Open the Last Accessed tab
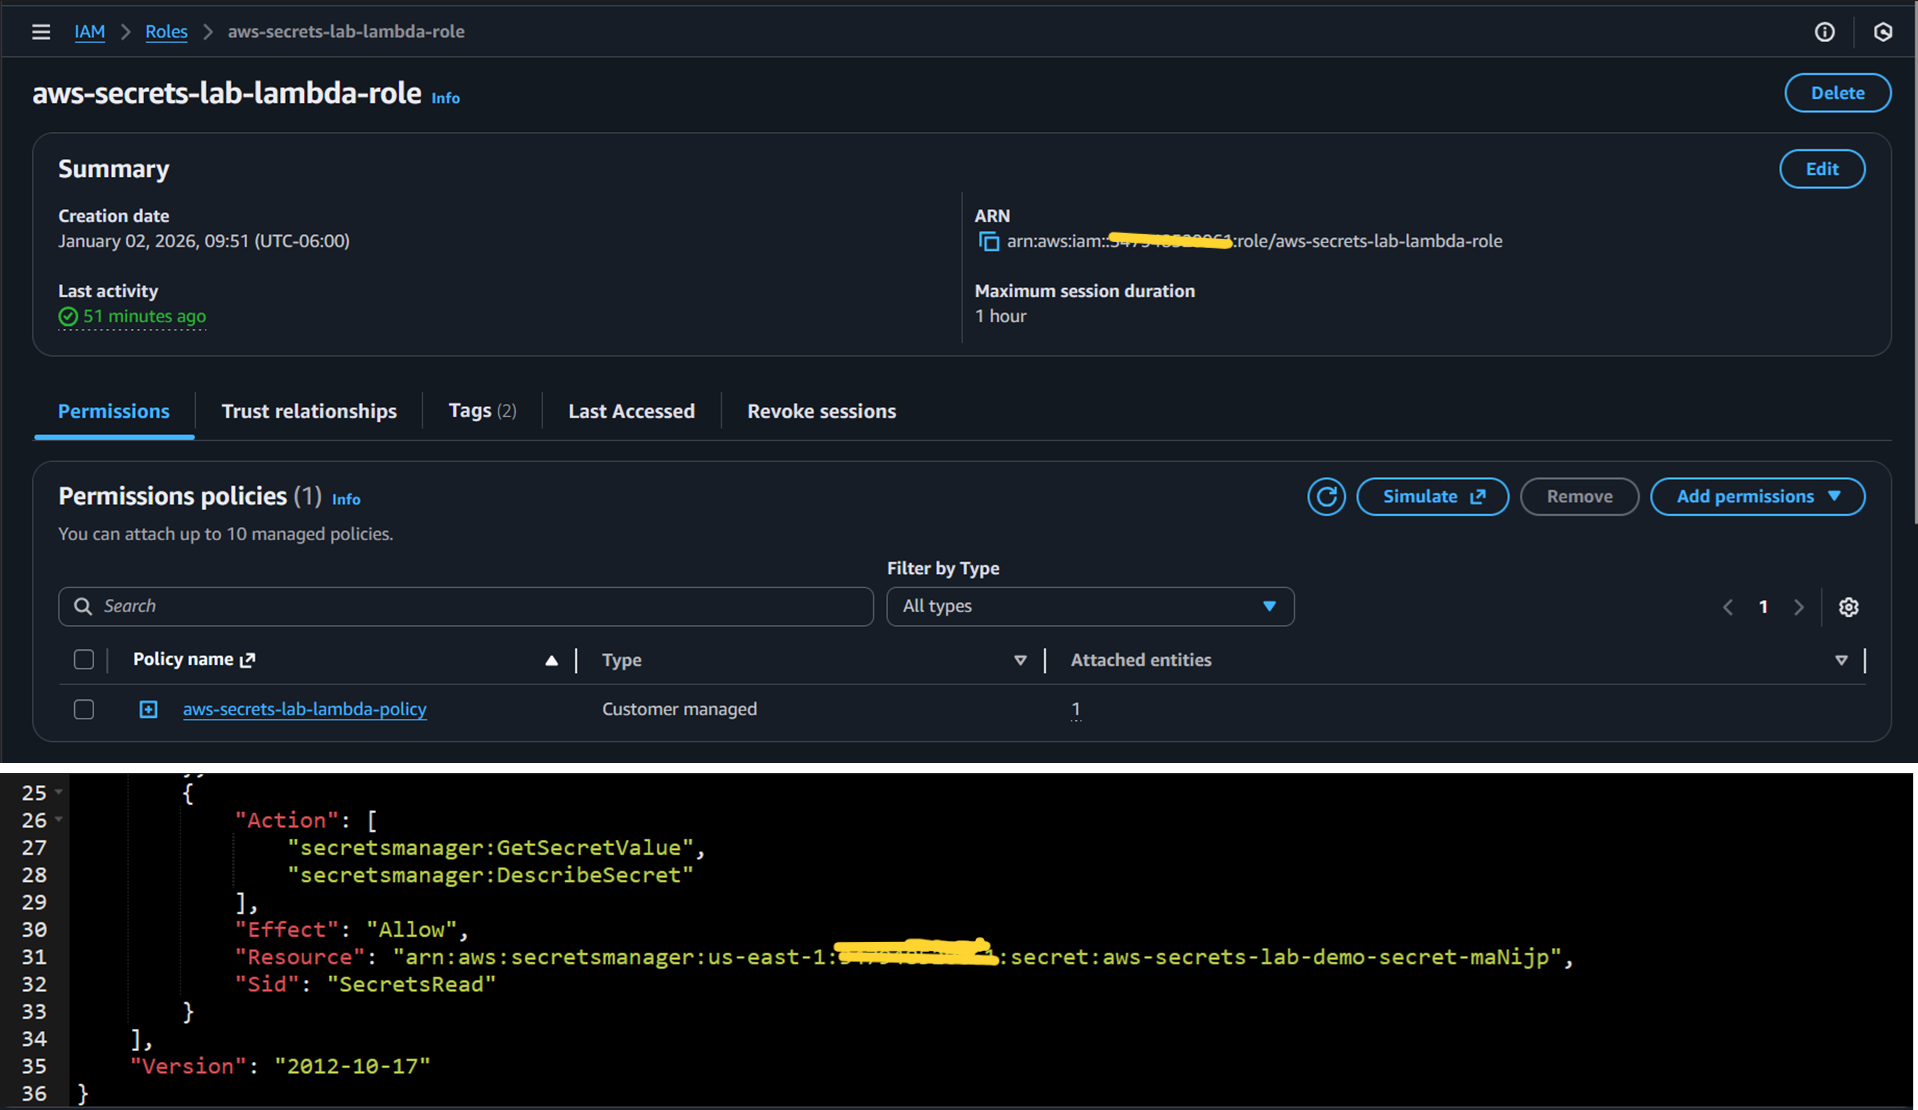 631,411
